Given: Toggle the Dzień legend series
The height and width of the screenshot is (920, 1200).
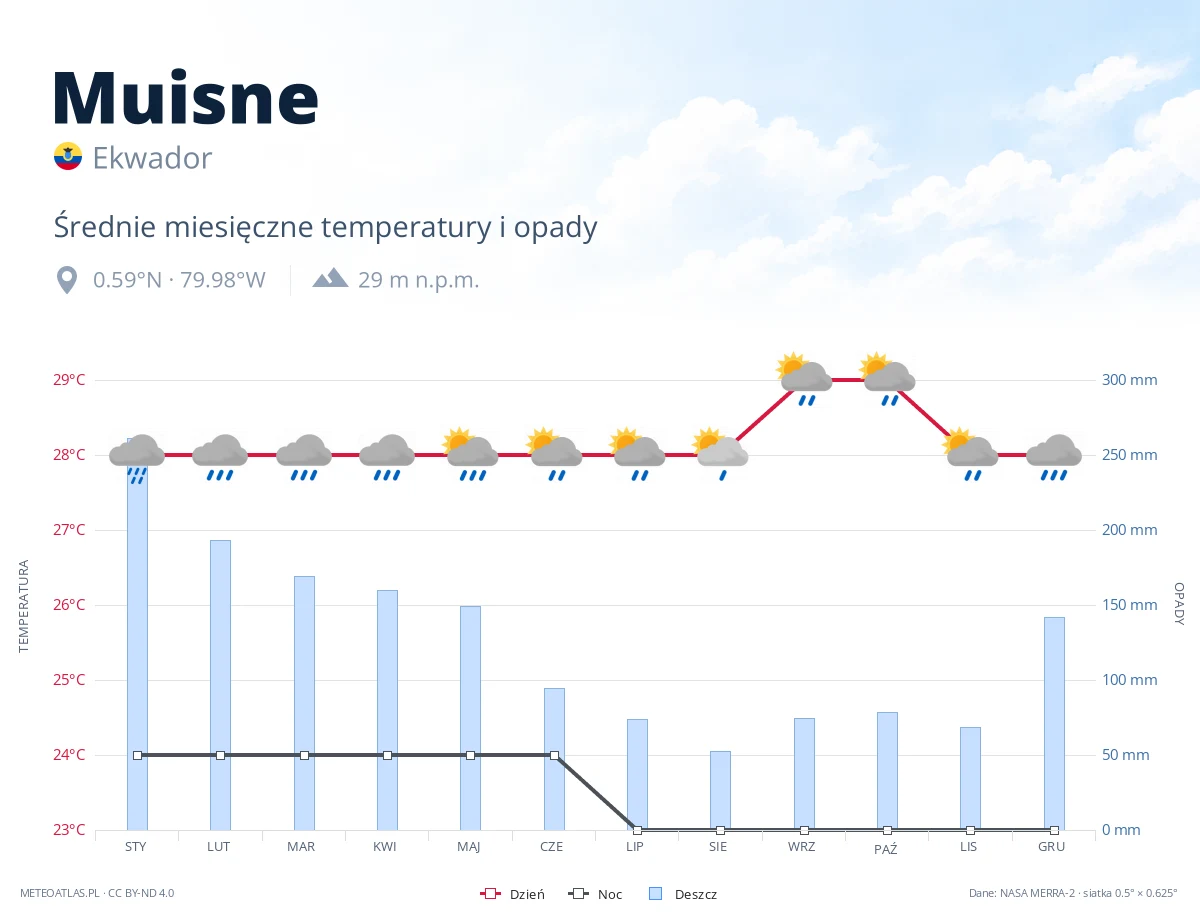Looking at the screenshot, I should [x=513, y=894].
